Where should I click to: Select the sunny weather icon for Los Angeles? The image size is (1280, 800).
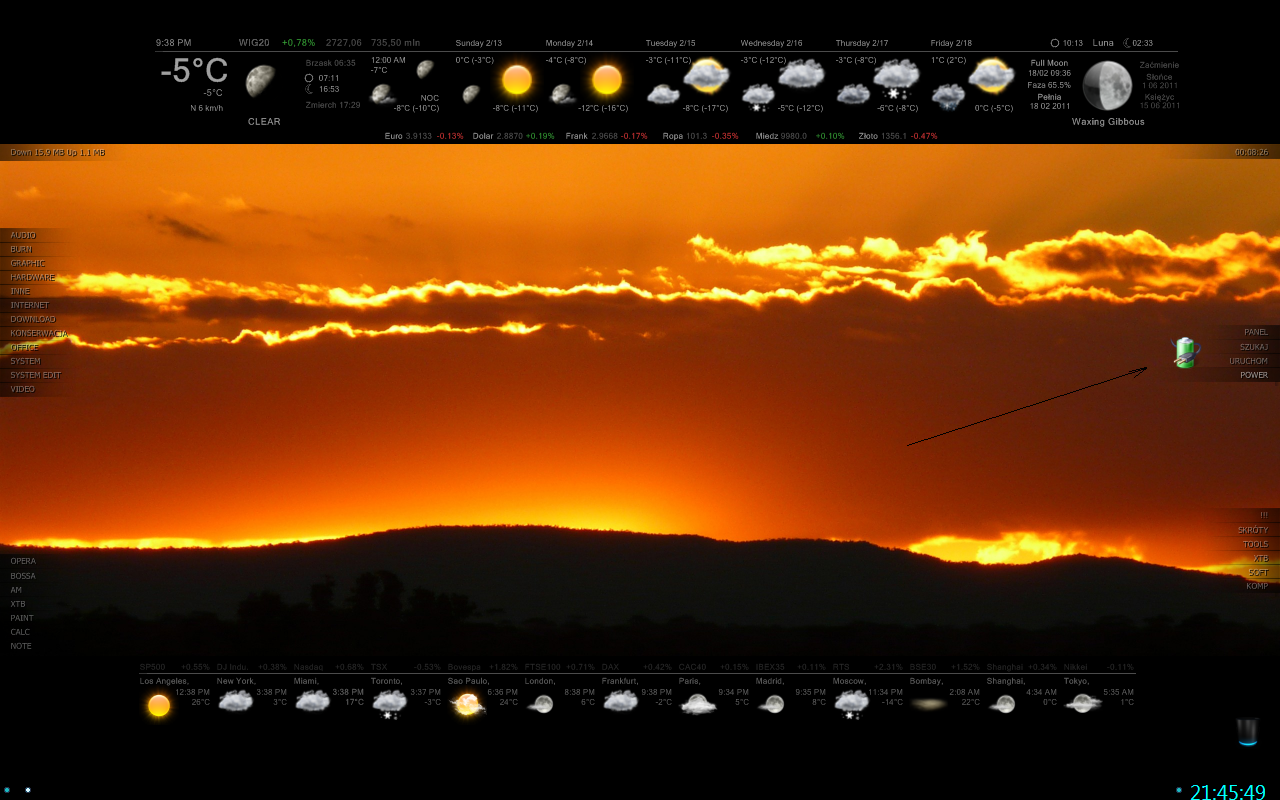coord(158,704)
